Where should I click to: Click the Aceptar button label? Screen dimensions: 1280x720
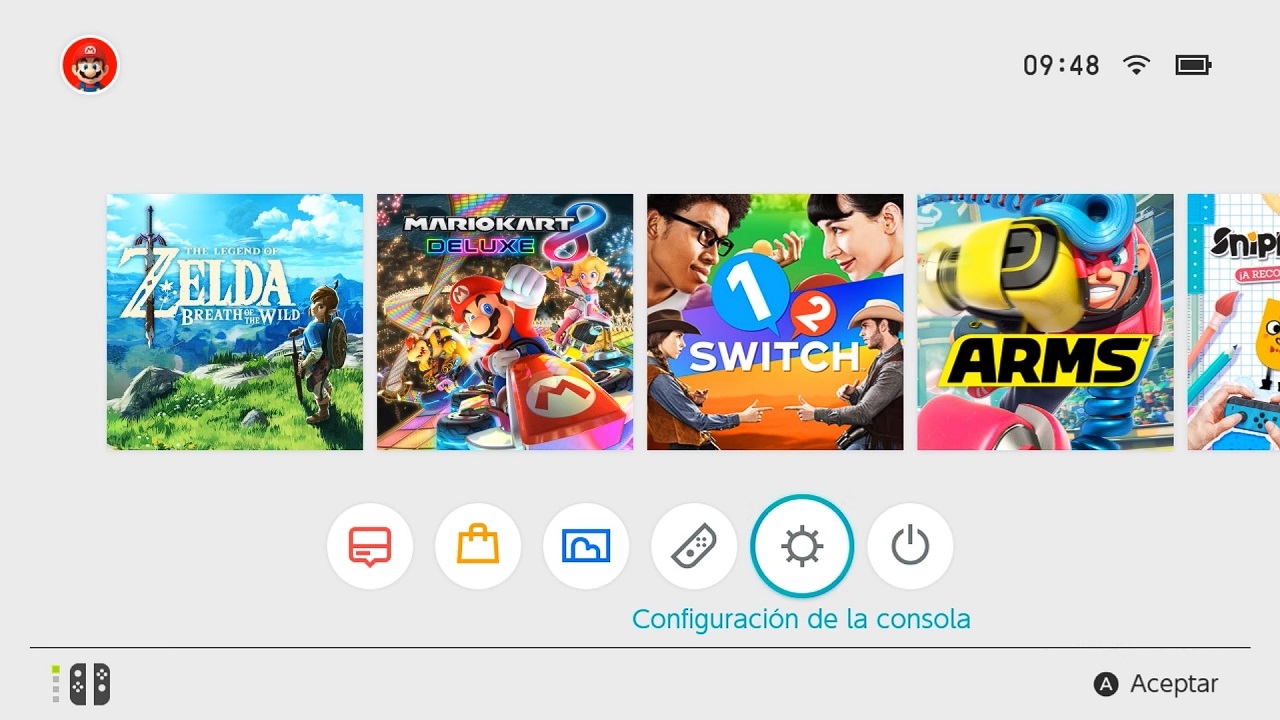[x=1174, y=684]
